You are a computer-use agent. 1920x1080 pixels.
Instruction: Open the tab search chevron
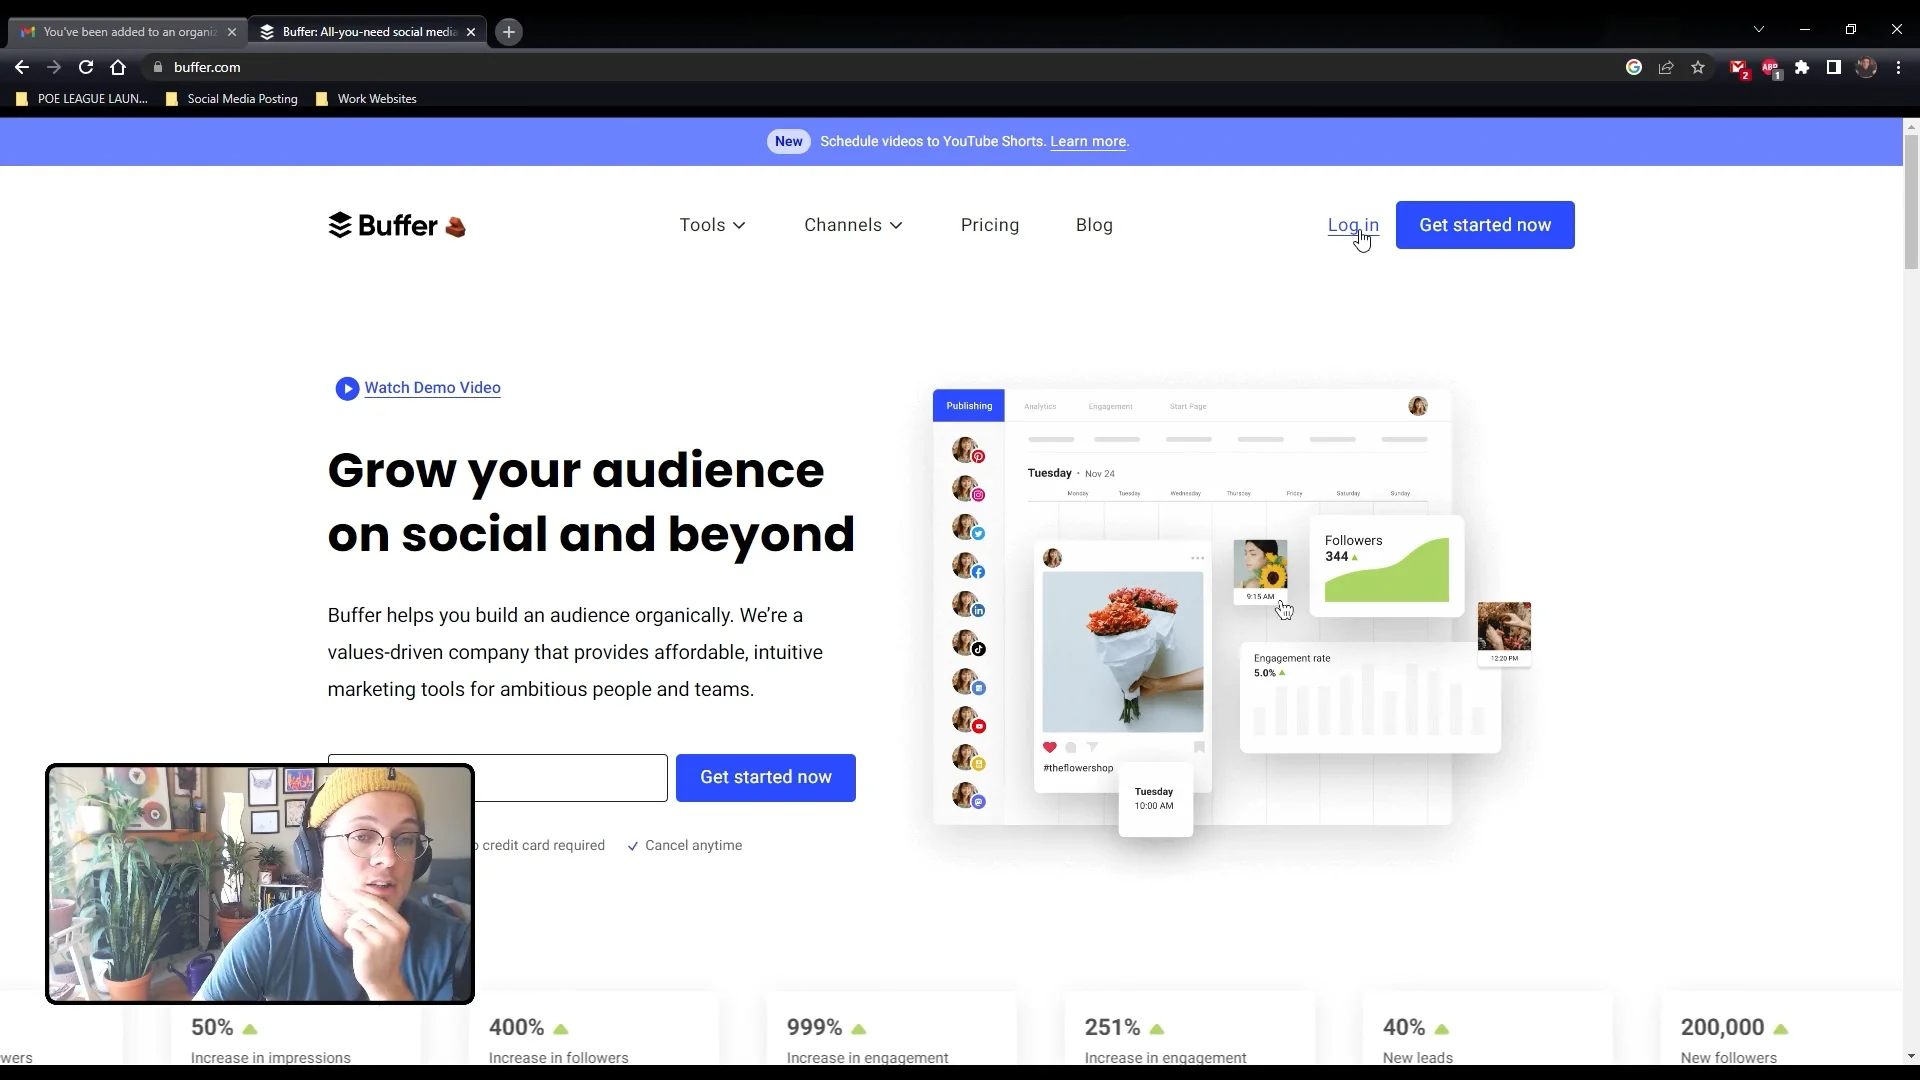tap(1759, 29)
